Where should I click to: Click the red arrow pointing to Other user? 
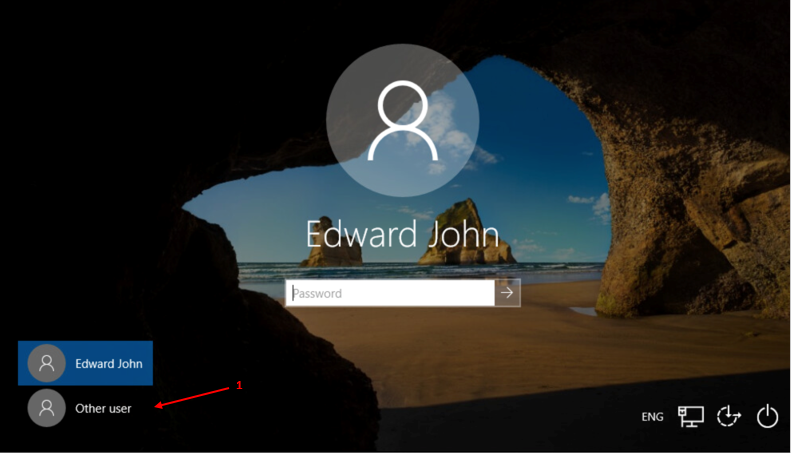pos(195,397)
